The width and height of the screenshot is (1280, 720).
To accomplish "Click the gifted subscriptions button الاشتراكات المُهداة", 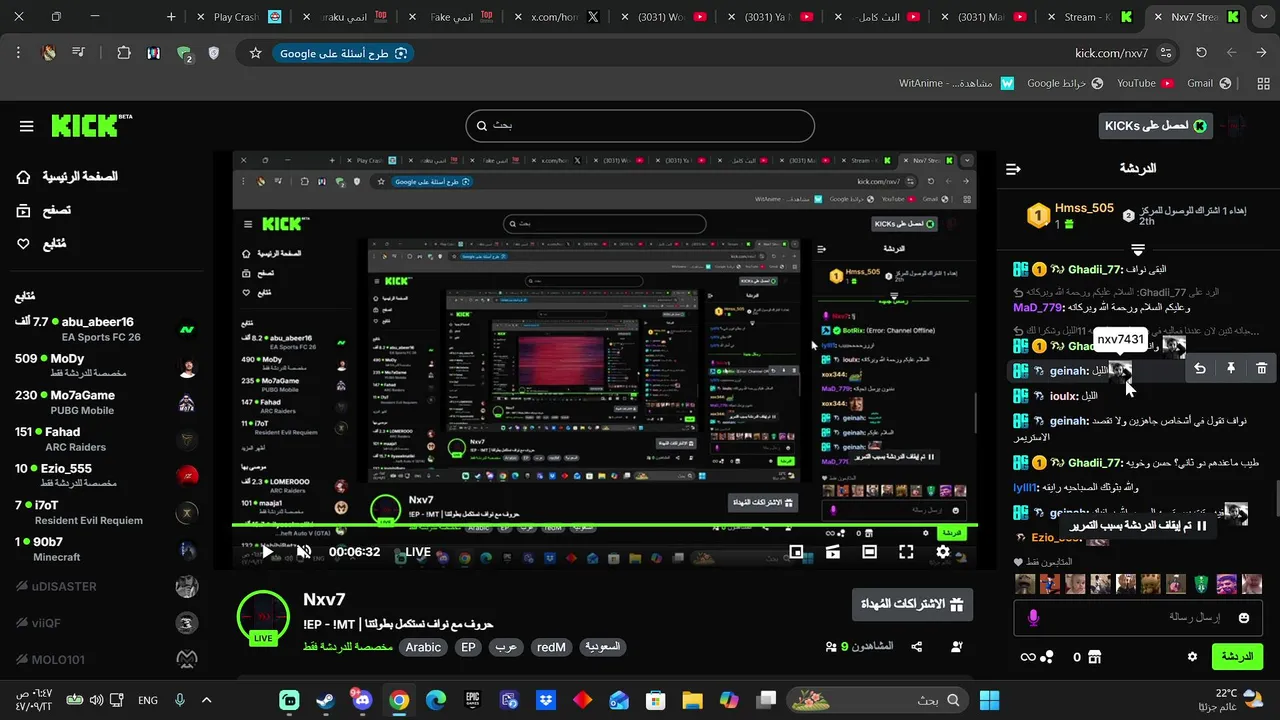I will click(912, 604).
